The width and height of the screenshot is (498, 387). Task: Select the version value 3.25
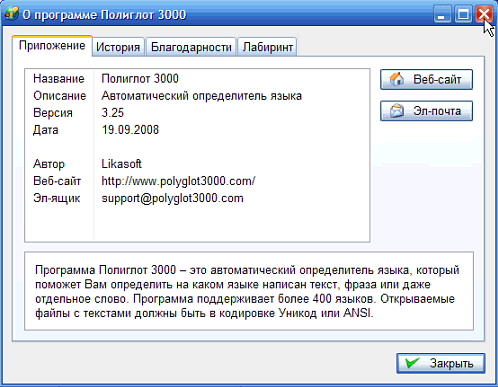113,113
